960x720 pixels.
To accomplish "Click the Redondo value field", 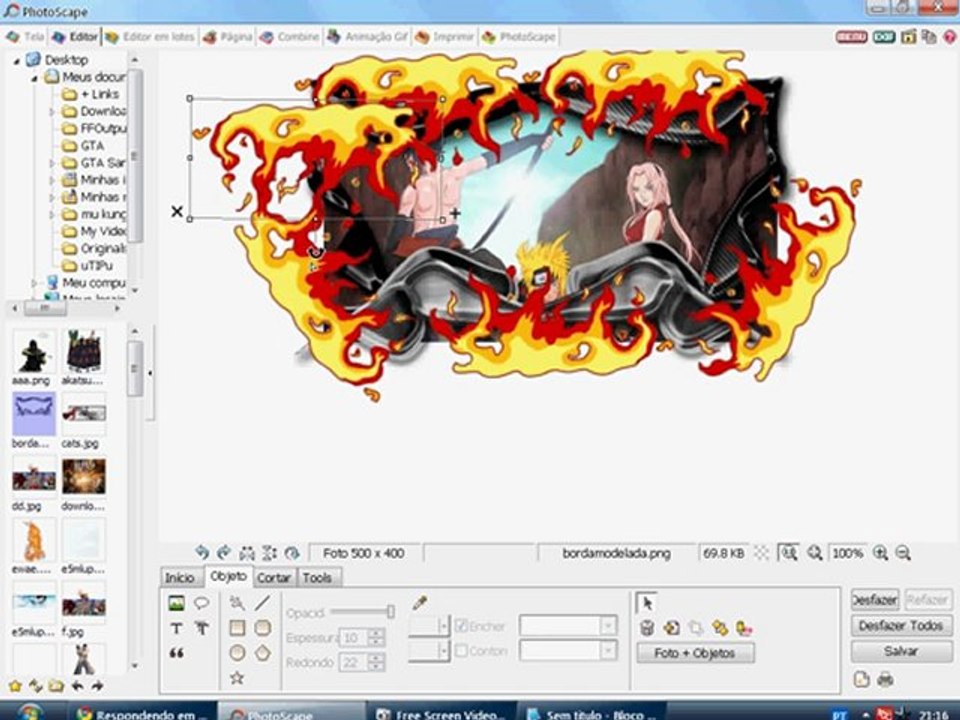I will pos(354,662).
